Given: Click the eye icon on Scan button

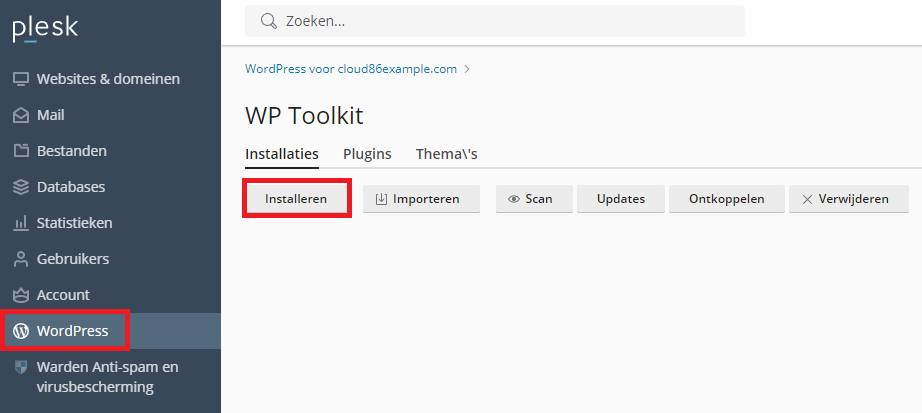Looking at the screenshot, I should (x=514, y=199).
